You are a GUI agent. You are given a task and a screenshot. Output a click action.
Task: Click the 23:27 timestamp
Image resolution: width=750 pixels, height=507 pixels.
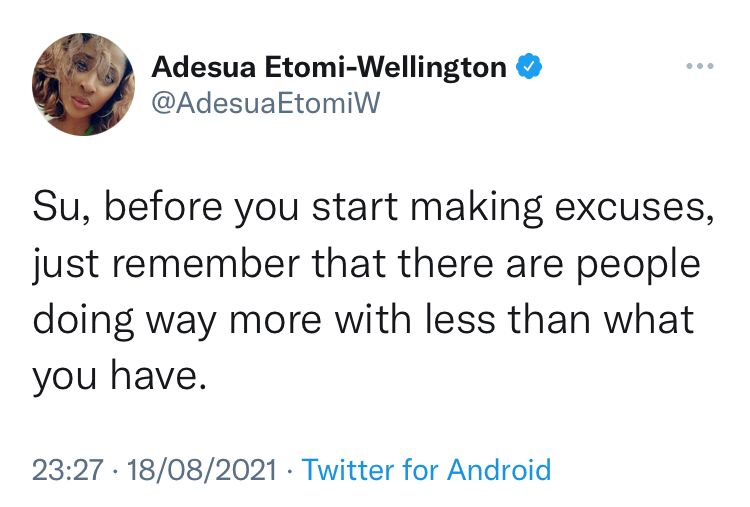coord(67,469)
